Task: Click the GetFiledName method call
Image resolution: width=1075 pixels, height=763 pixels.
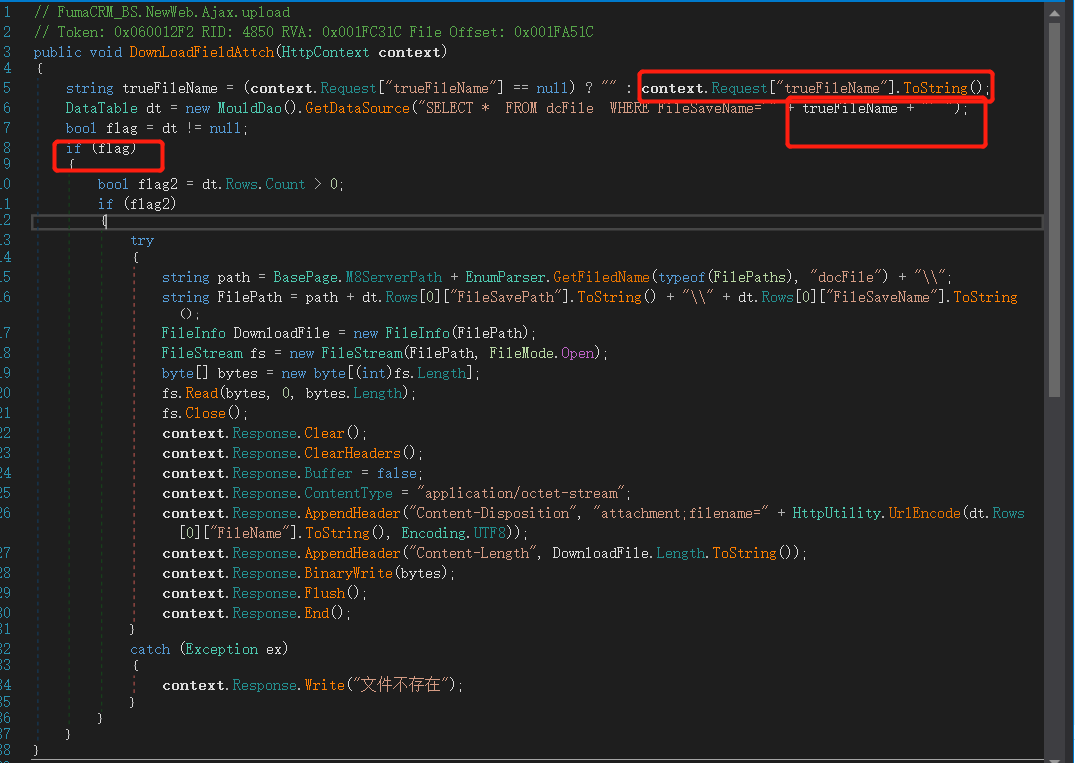Action: 601,277
